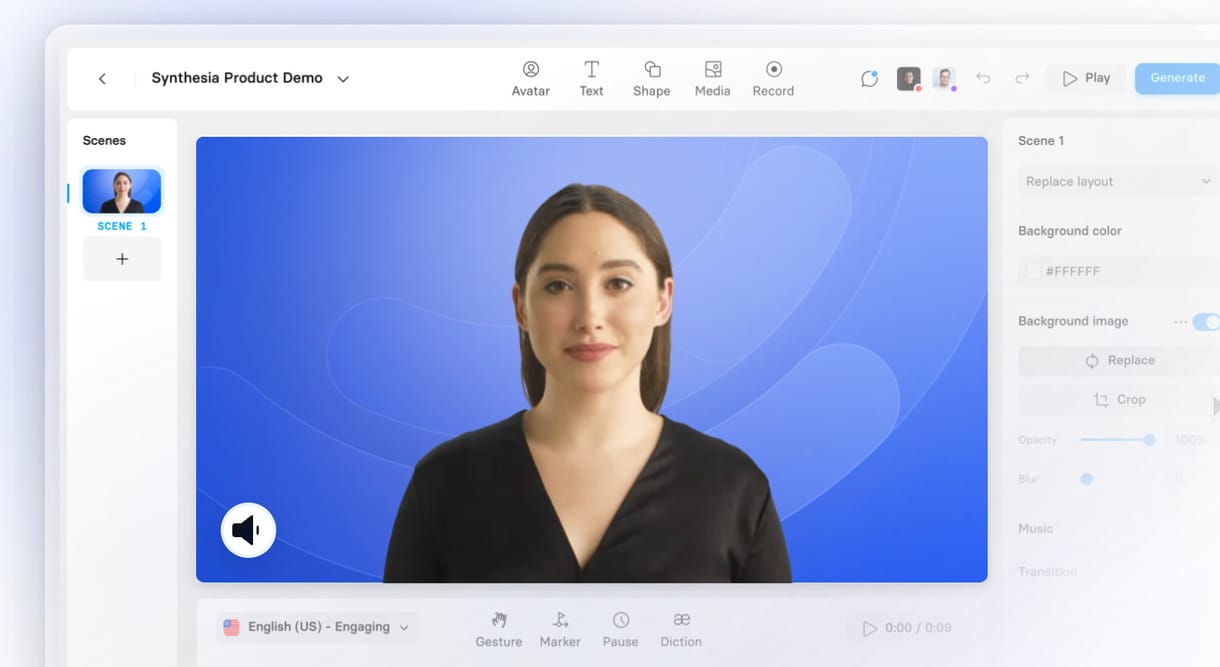This screenshot has width=1220, height=667.
Task: Redo the last action
Action: [x=1022, y=78]
